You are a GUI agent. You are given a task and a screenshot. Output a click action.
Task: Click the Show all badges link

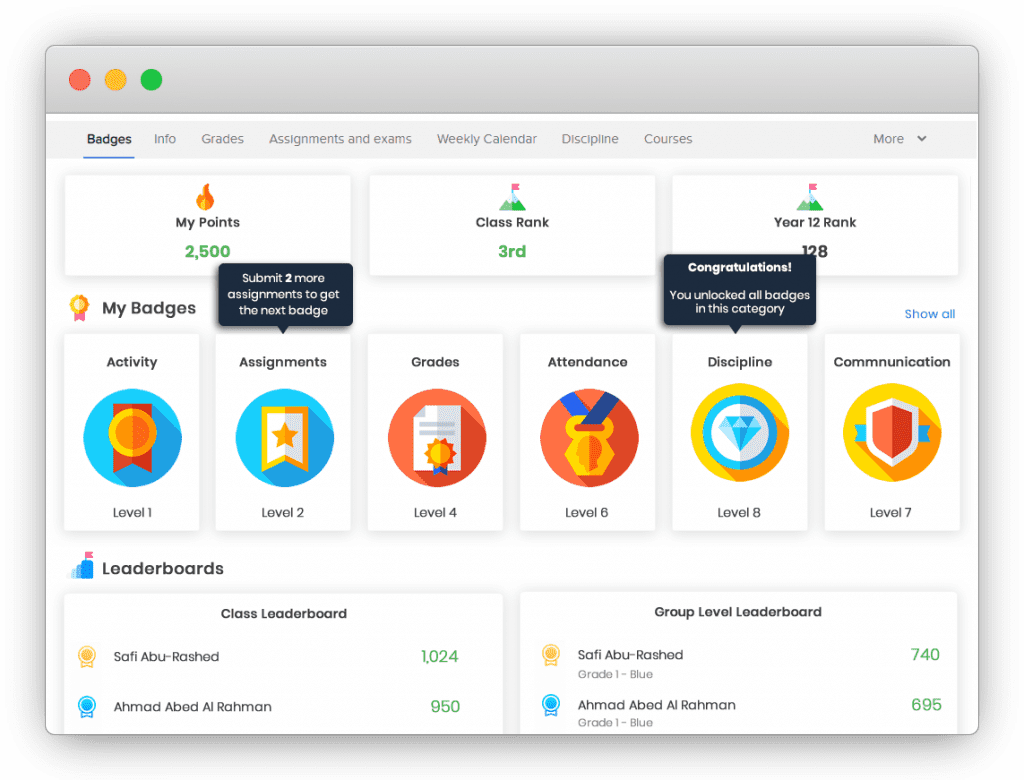click(x=929, y=314)
